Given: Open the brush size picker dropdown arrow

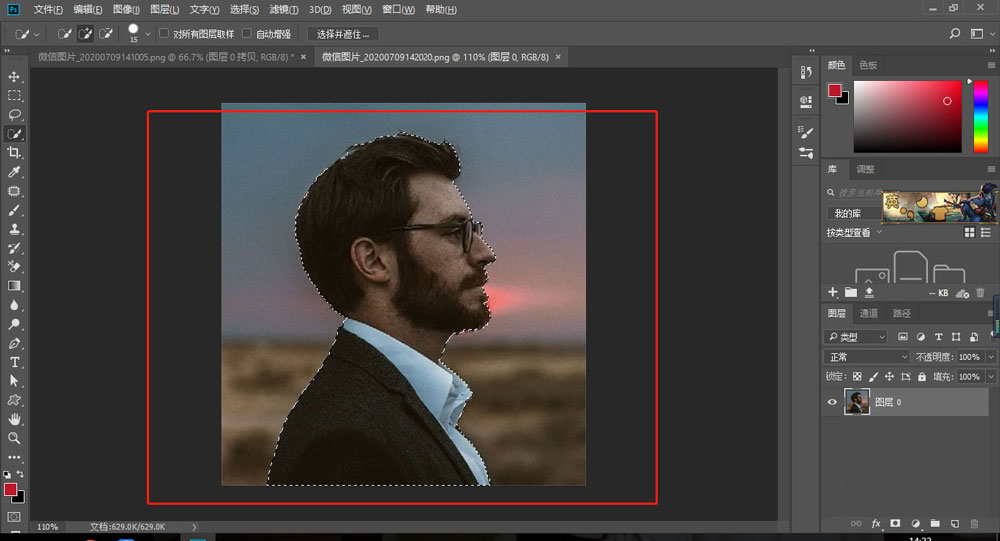Looking at the screenshot, I should click(x=148, y=34).
